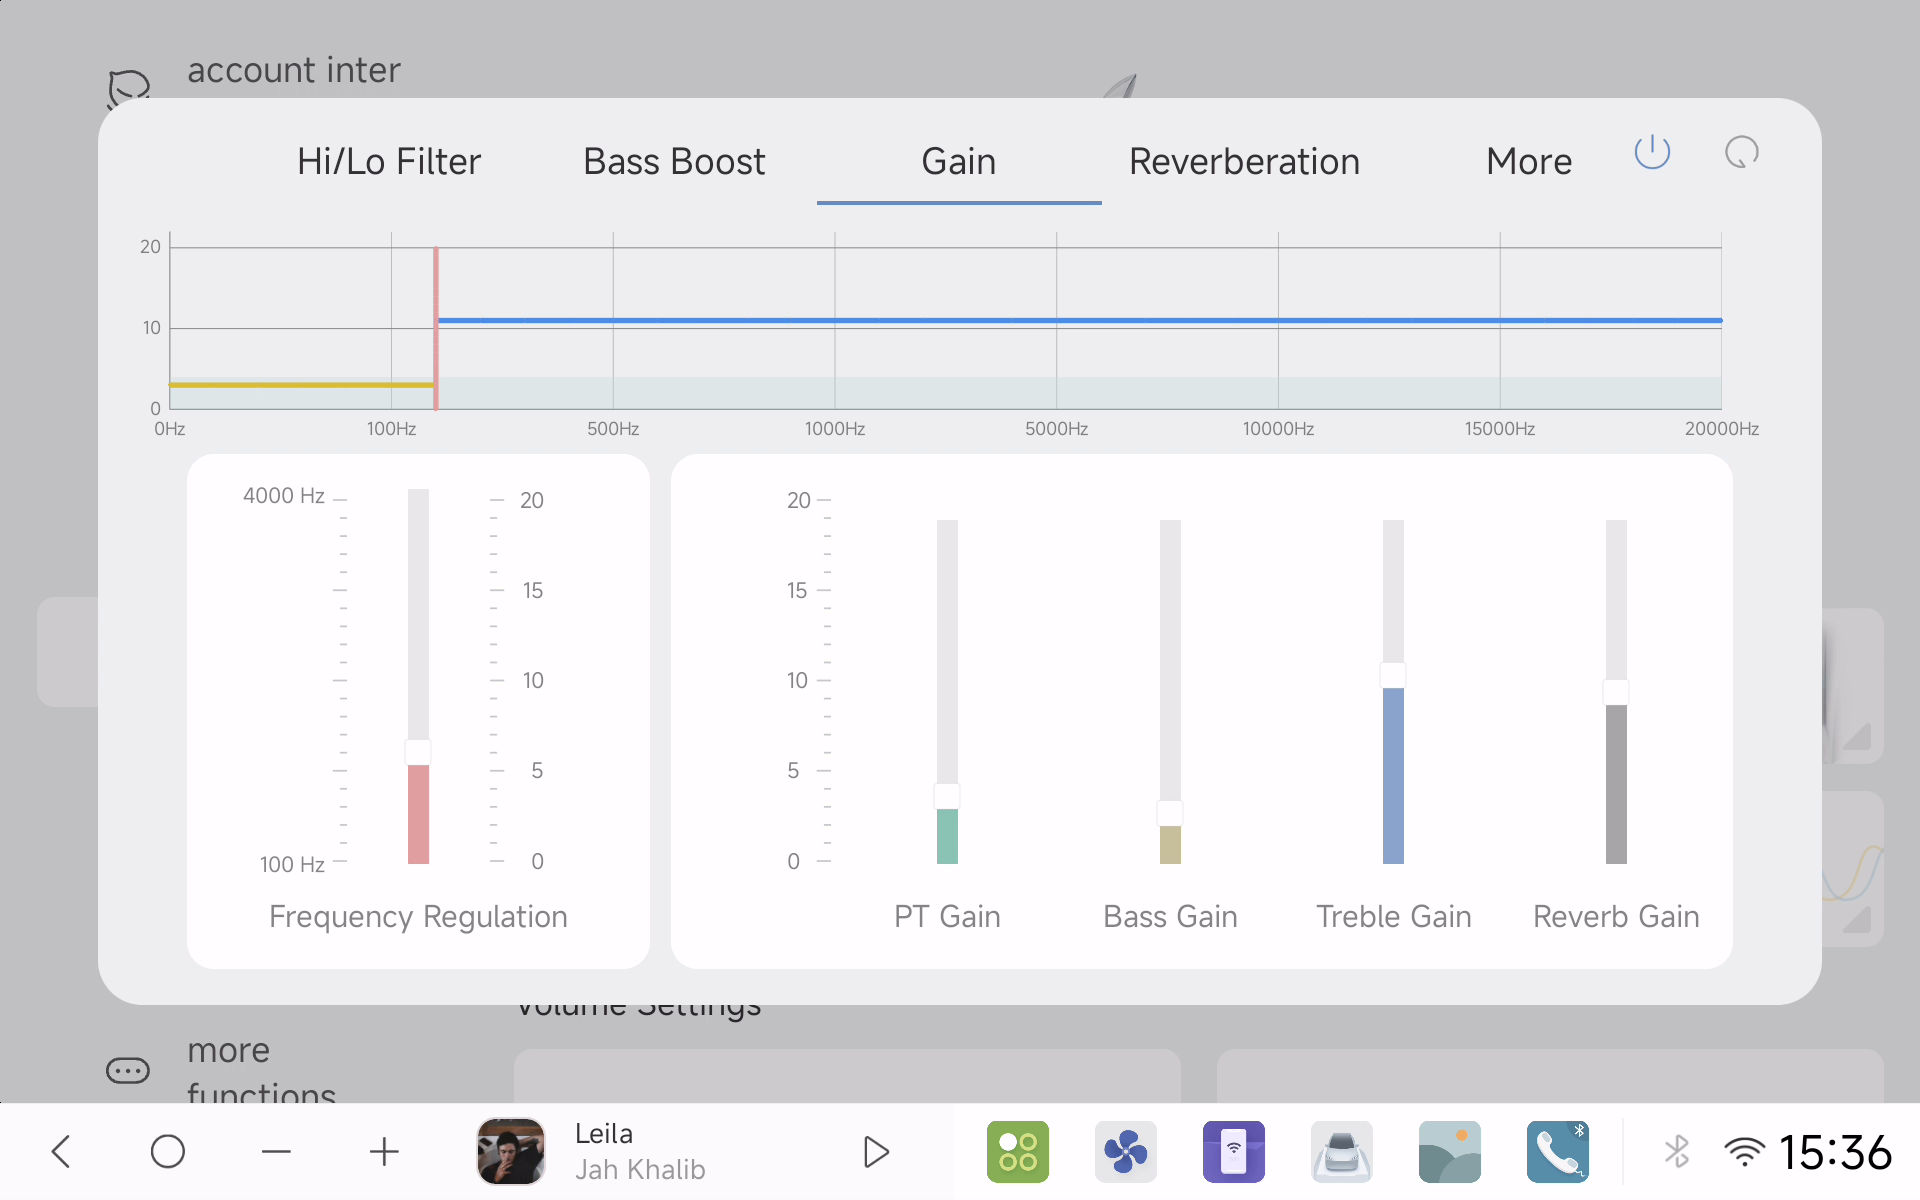This screenshot has height=1200, width=1920.
Task: Switch to the Hi/Lo Filter tab
Action: click(389, 162)
